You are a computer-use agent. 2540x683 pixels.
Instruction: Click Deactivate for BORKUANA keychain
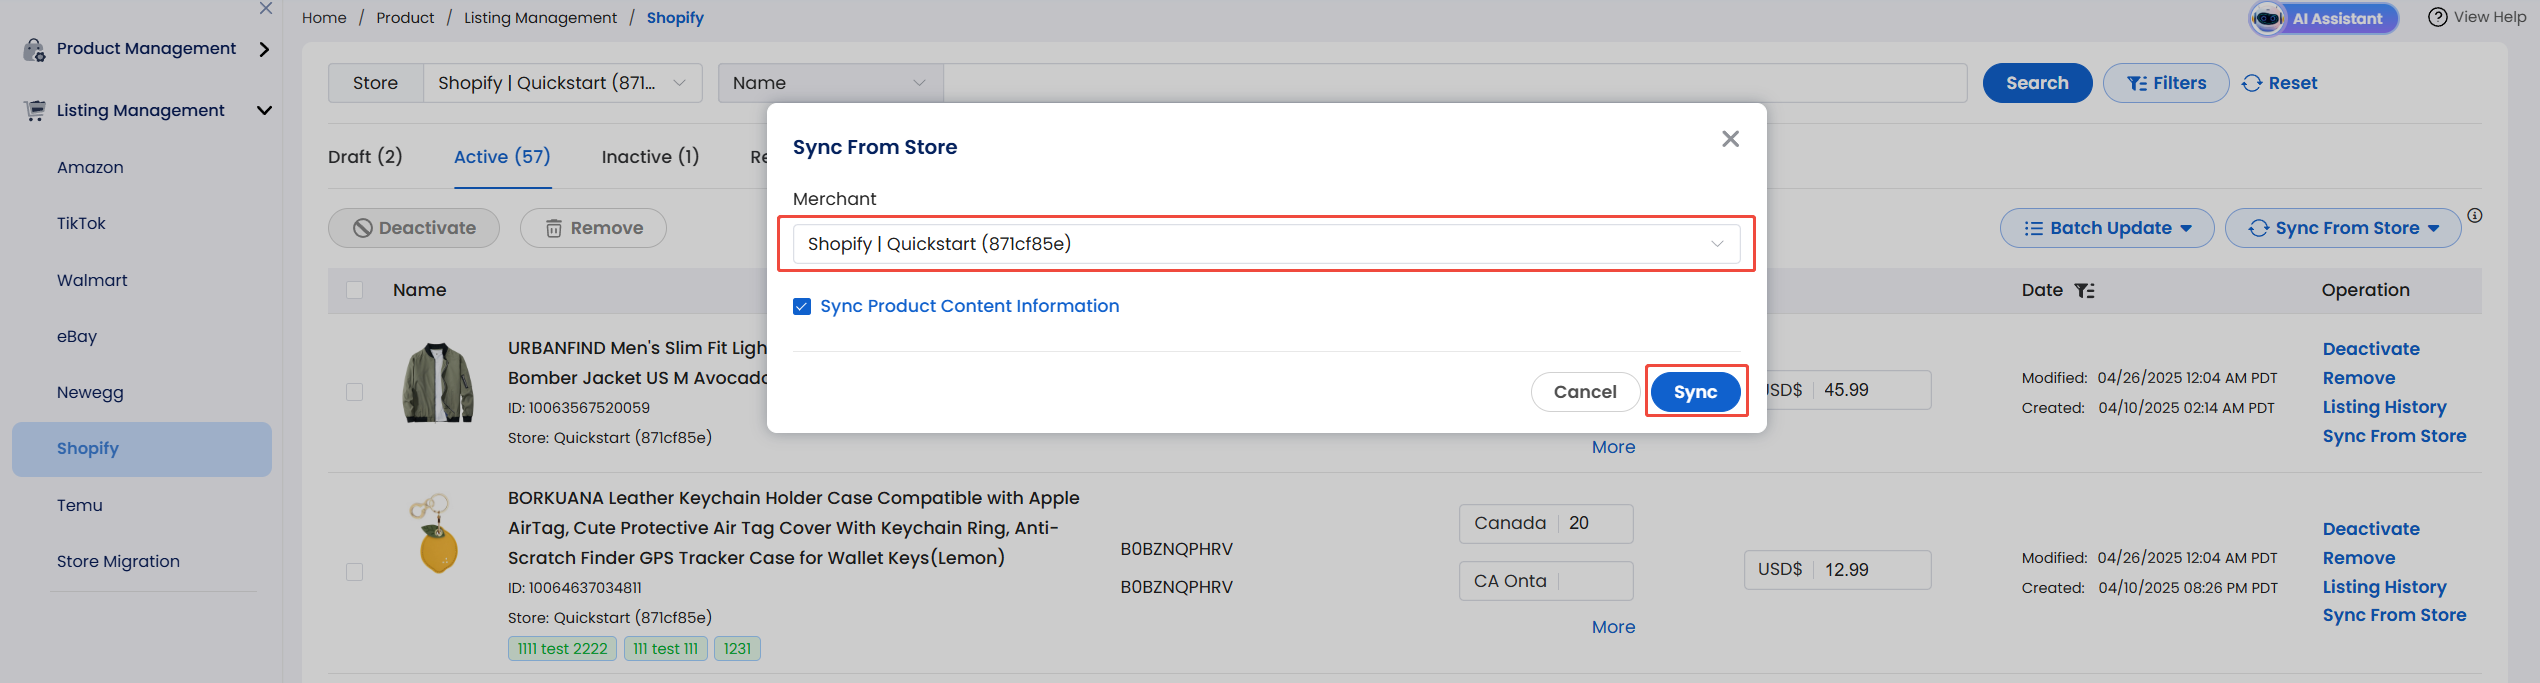coord(2371,529)
